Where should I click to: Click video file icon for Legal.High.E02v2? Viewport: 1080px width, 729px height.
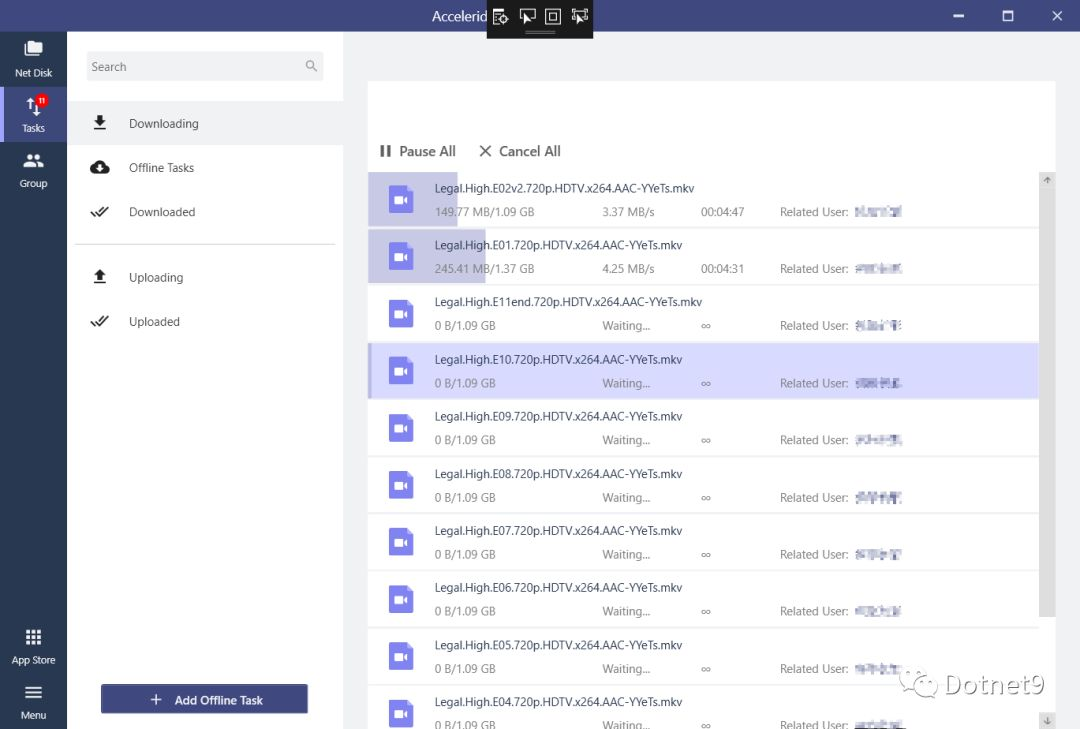pyautogui.click(x=401, y=200)
